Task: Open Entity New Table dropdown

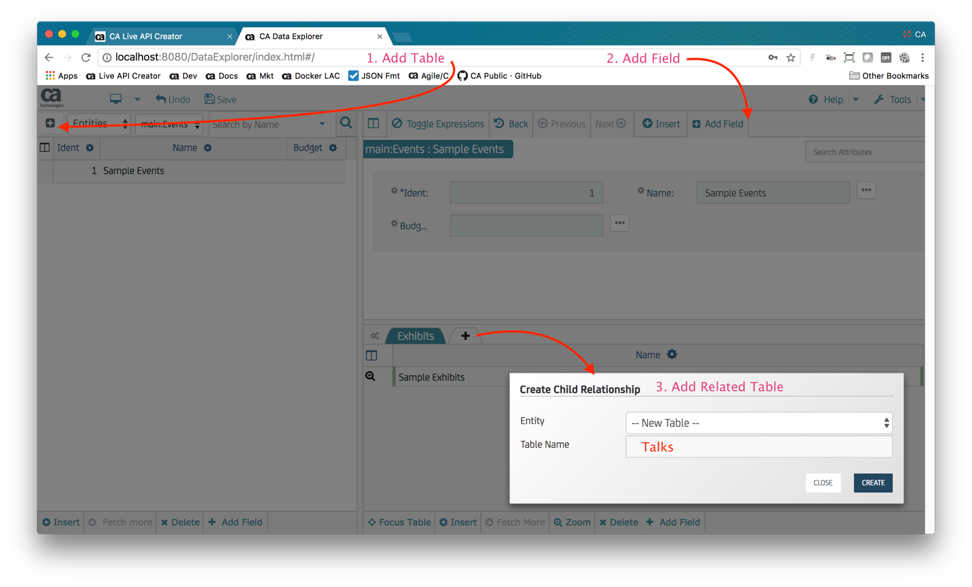Action: pyautogui.click(x=759, y=423)
